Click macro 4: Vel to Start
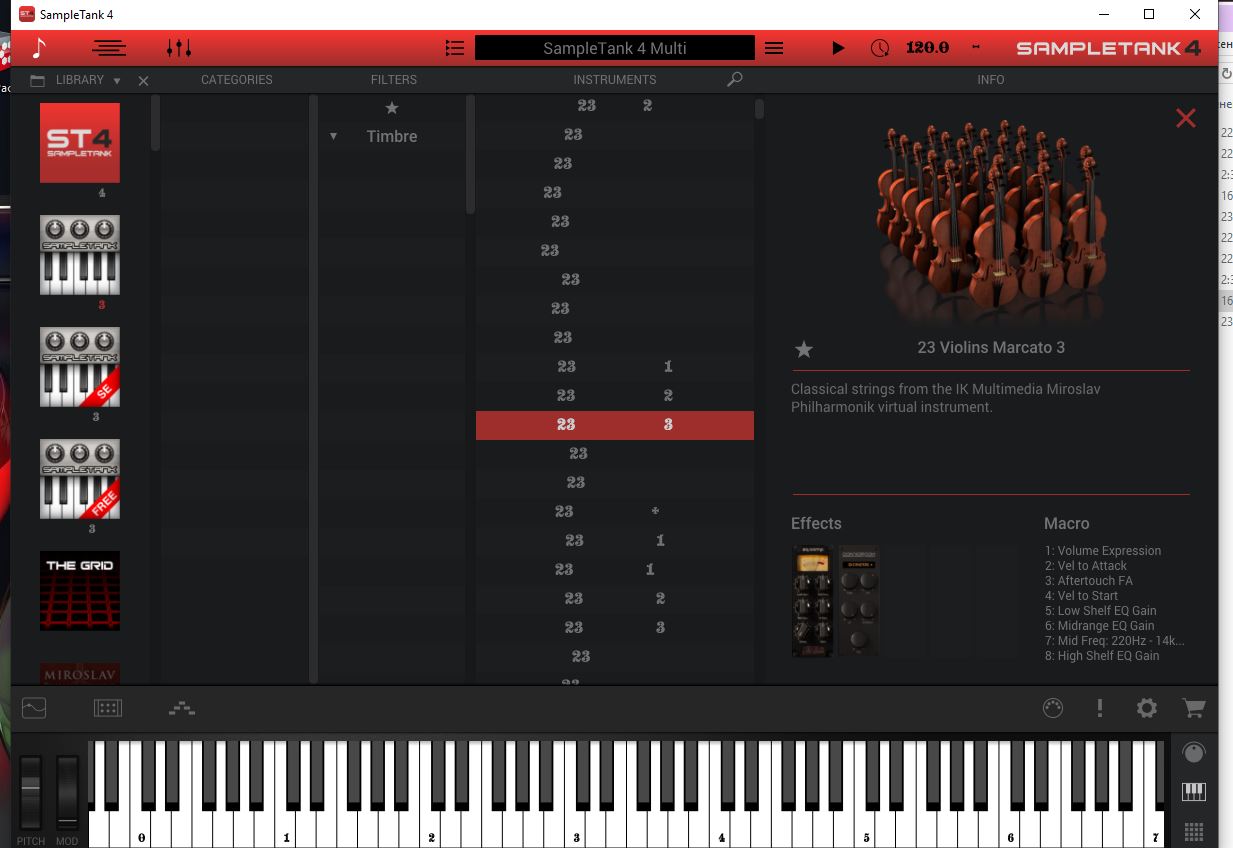Viewport: 1233px width, 848px height. (x=1081, y=596)
